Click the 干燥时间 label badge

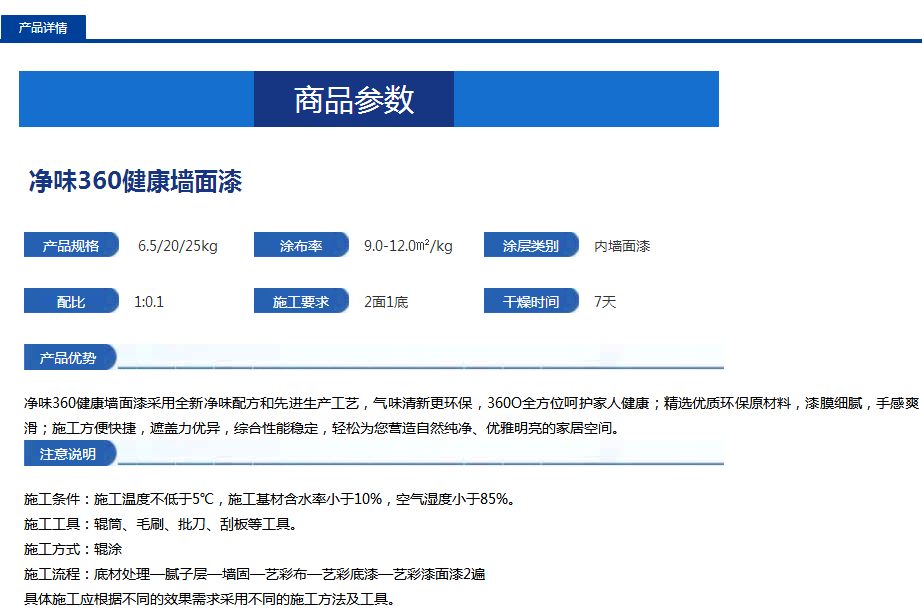click(x=531, y=301)
